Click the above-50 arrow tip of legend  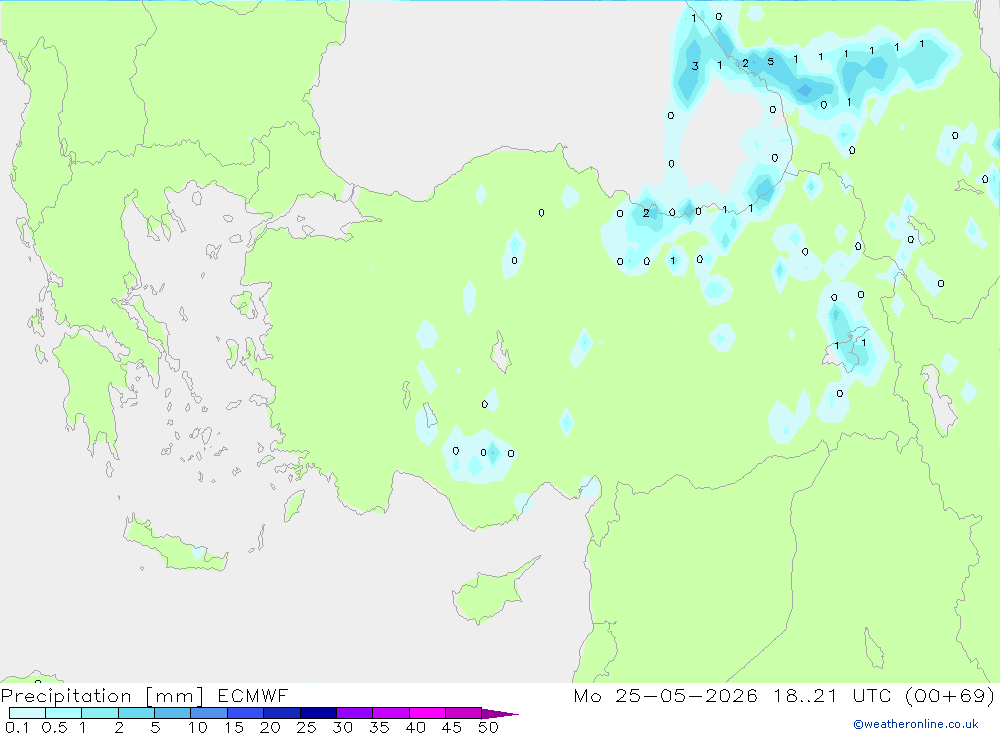[x=500, y=714]
